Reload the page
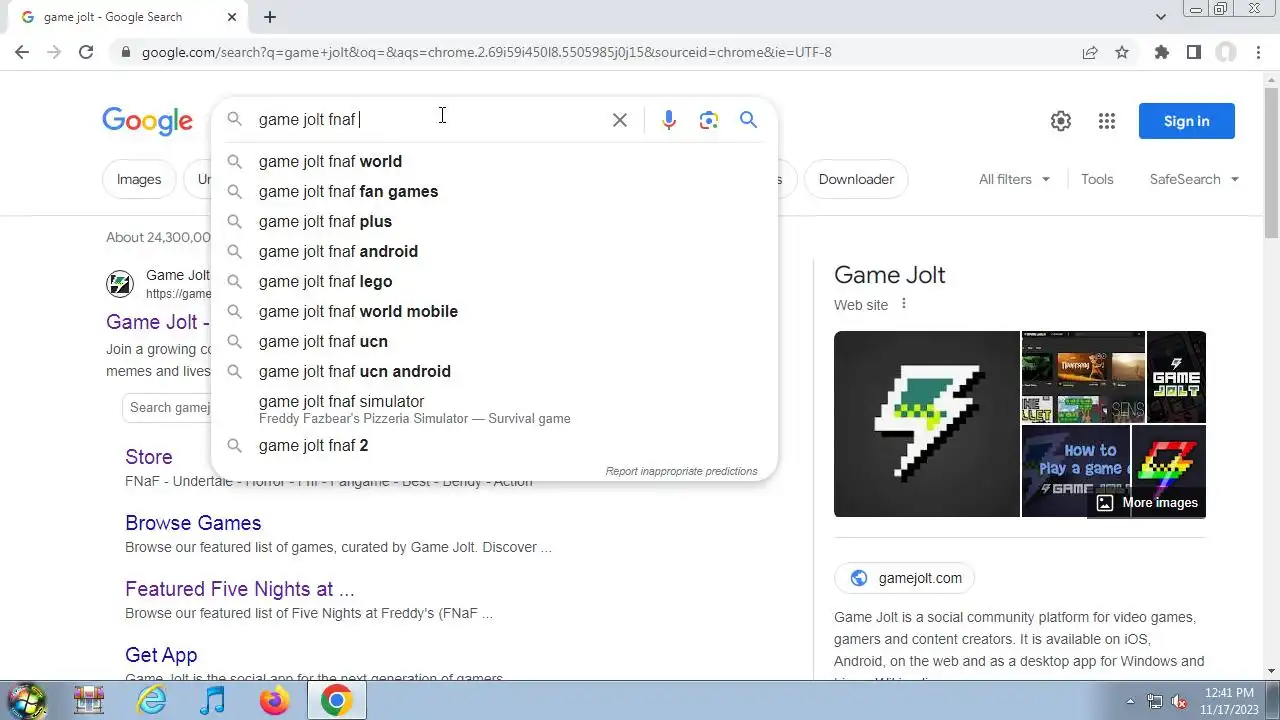 coord(86,52)
